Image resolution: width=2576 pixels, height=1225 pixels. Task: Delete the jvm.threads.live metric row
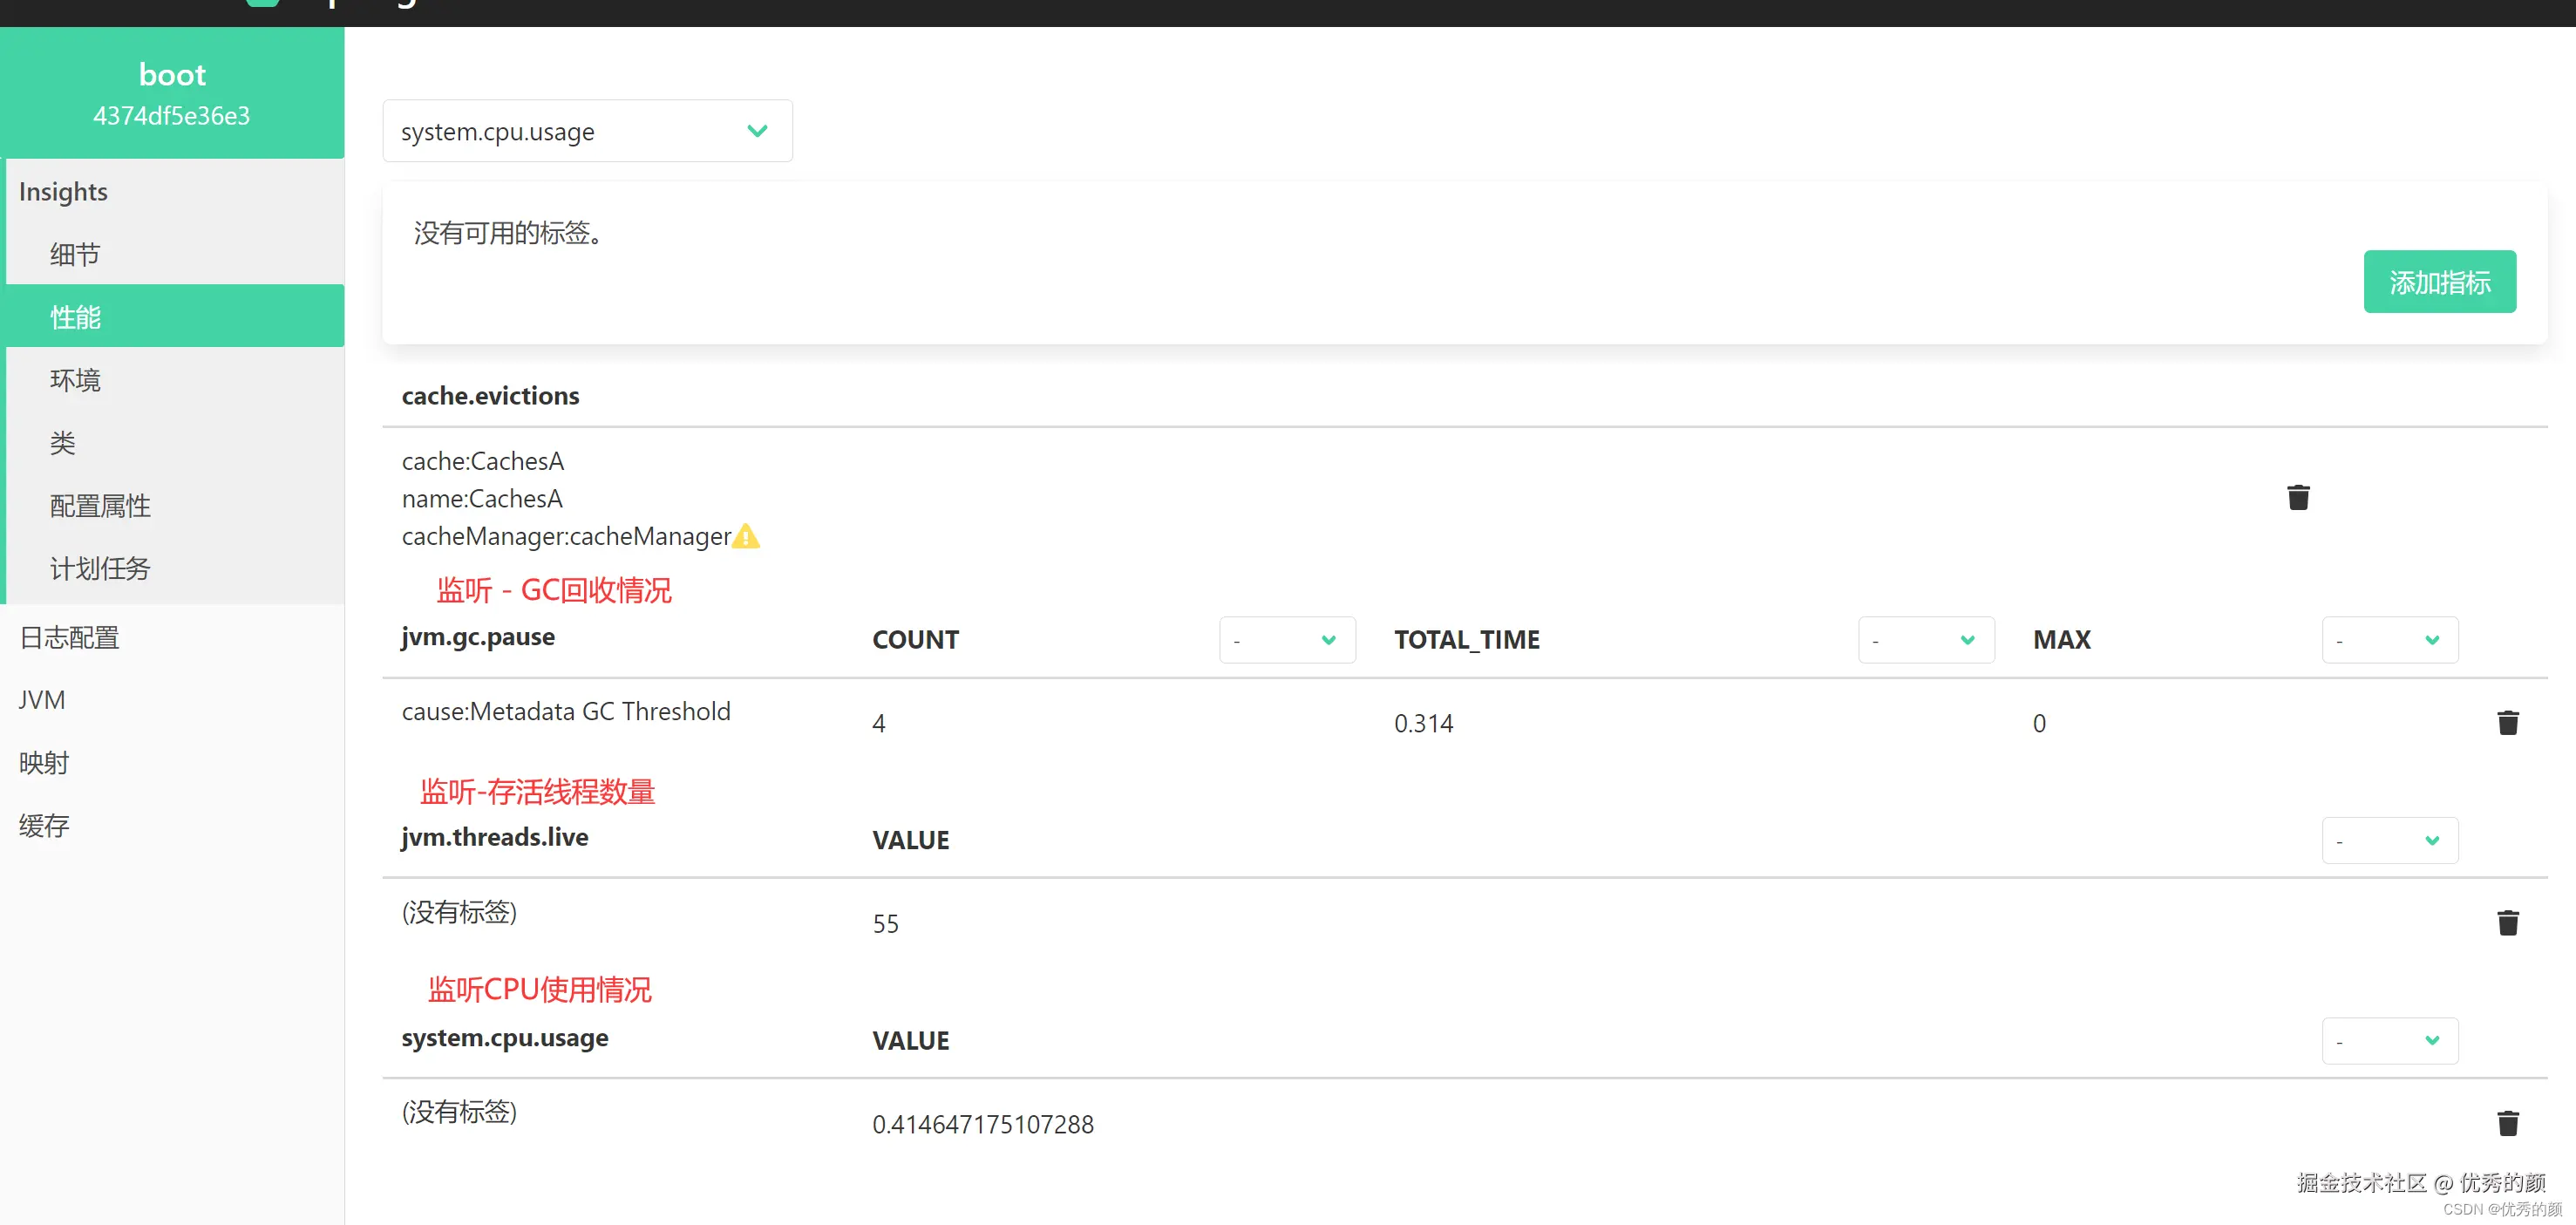pos(2506,922)
